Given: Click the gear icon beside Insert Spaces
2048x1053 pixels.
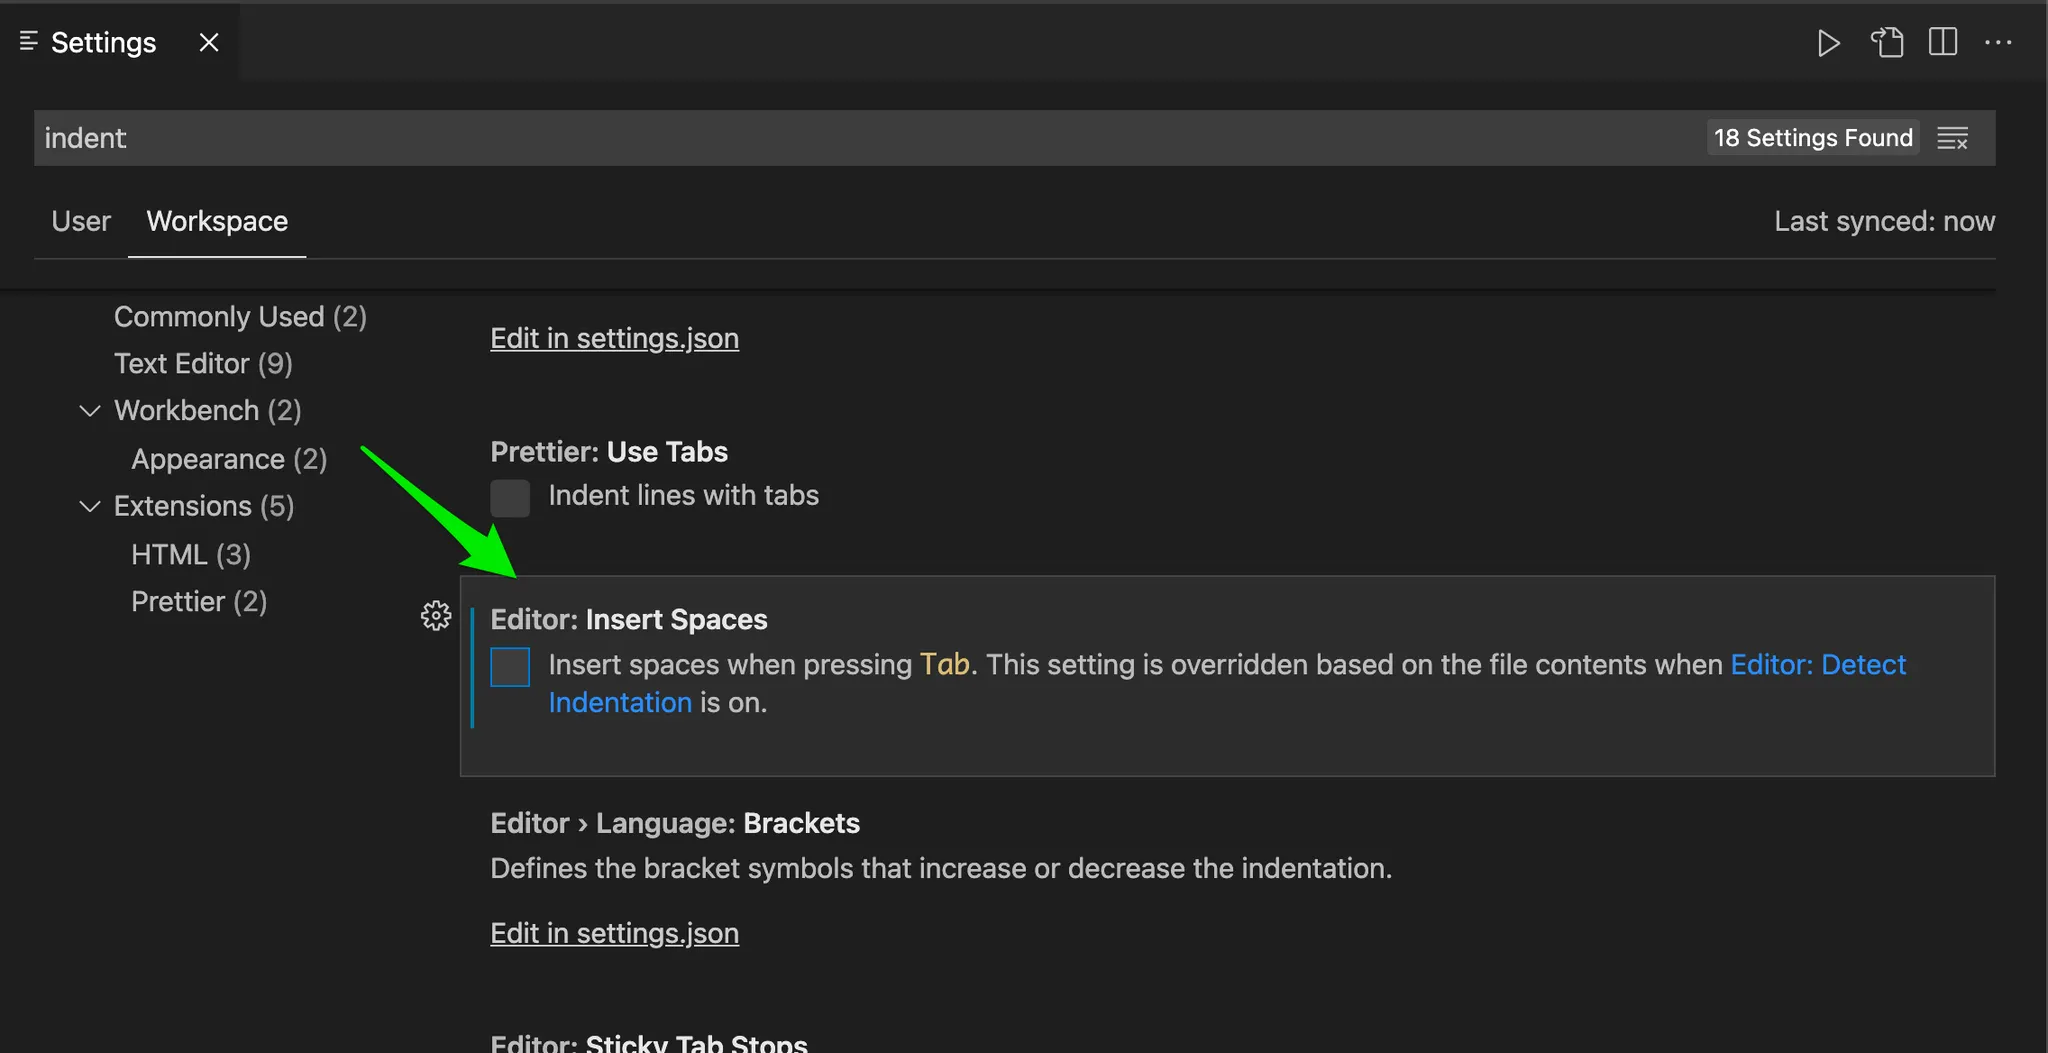Looking at the screenshot, I should click(436, 616).
